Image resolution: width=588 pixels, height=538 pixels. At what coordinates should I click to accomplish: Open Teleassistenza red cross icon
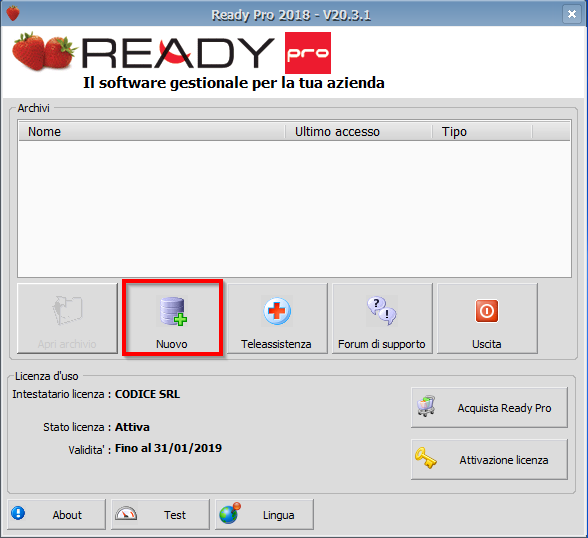coord(277,311)
